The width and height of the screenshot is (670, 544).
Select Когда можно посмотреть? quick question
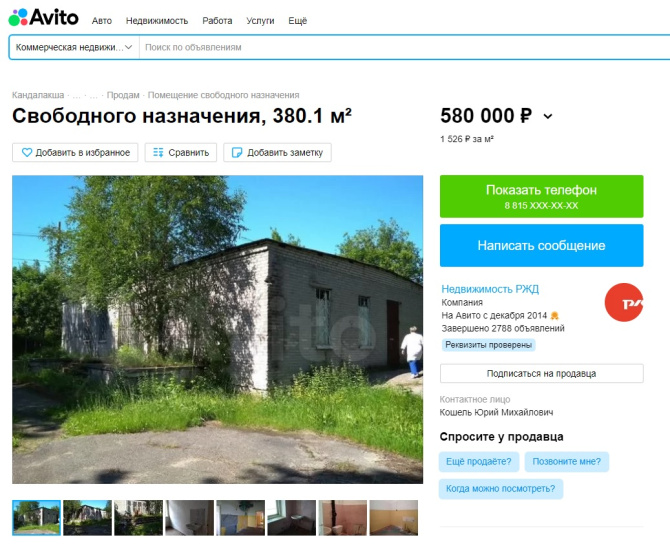click(x=501, y=488)
